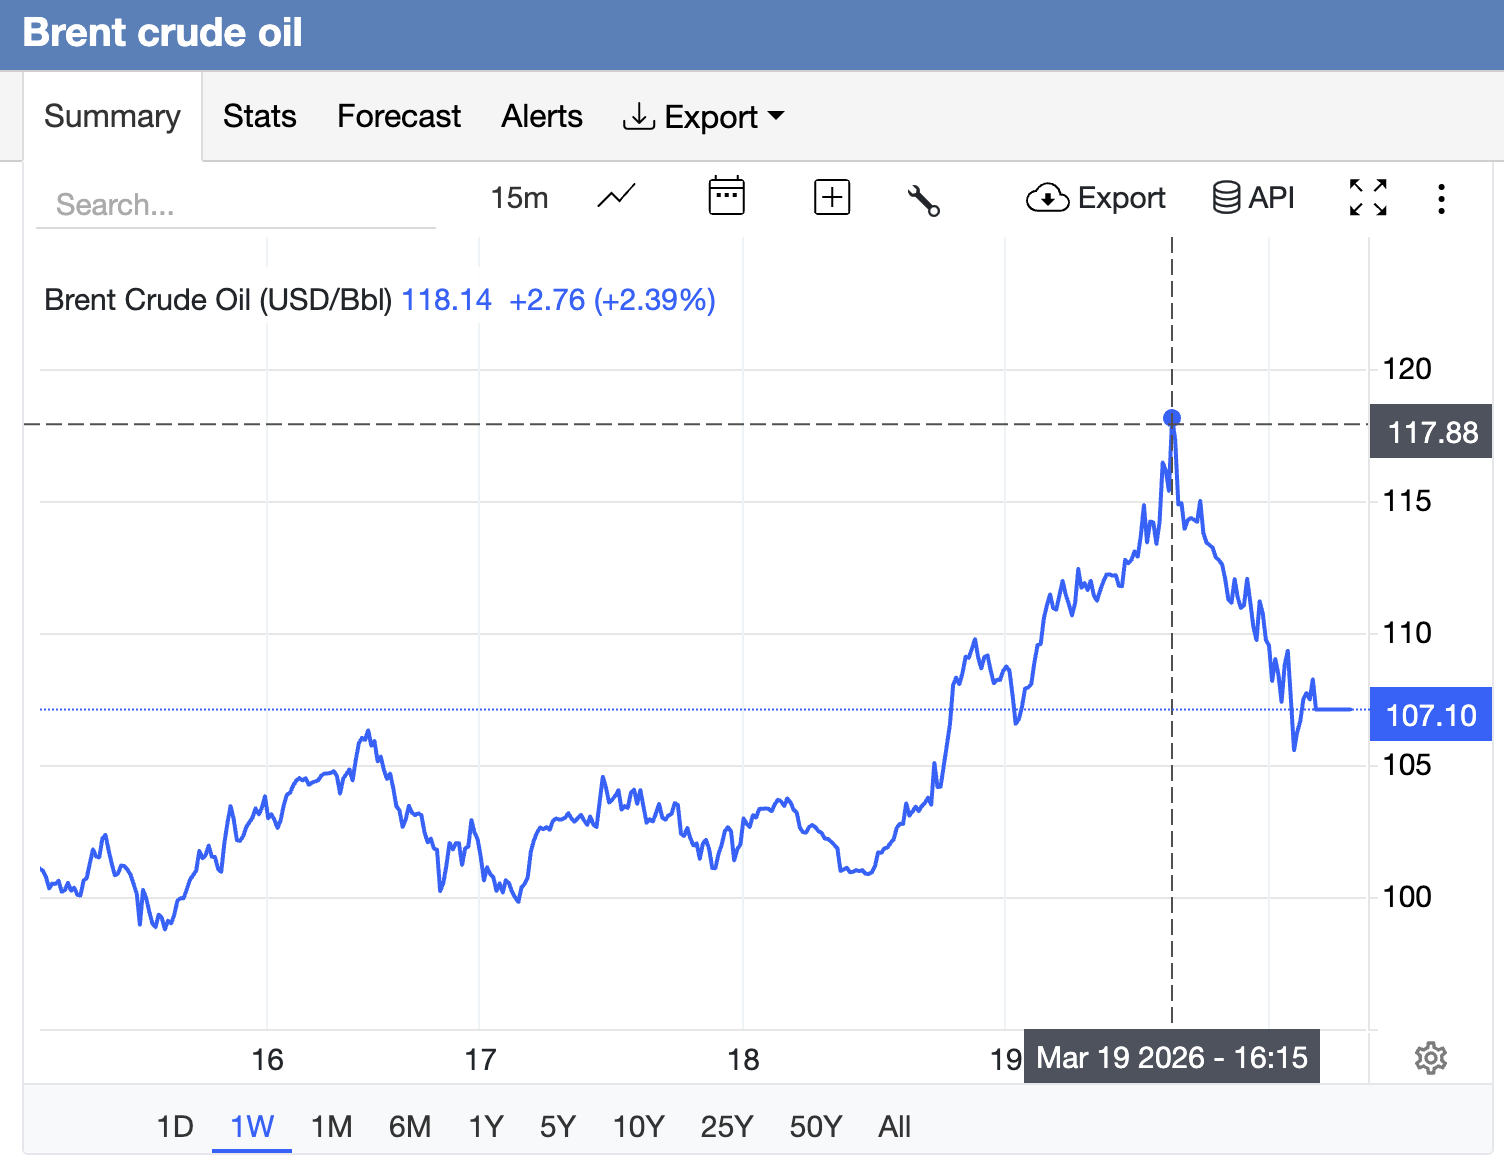
Task: Enter fullscreen chart mode
Action: [x=1367, y=198]
